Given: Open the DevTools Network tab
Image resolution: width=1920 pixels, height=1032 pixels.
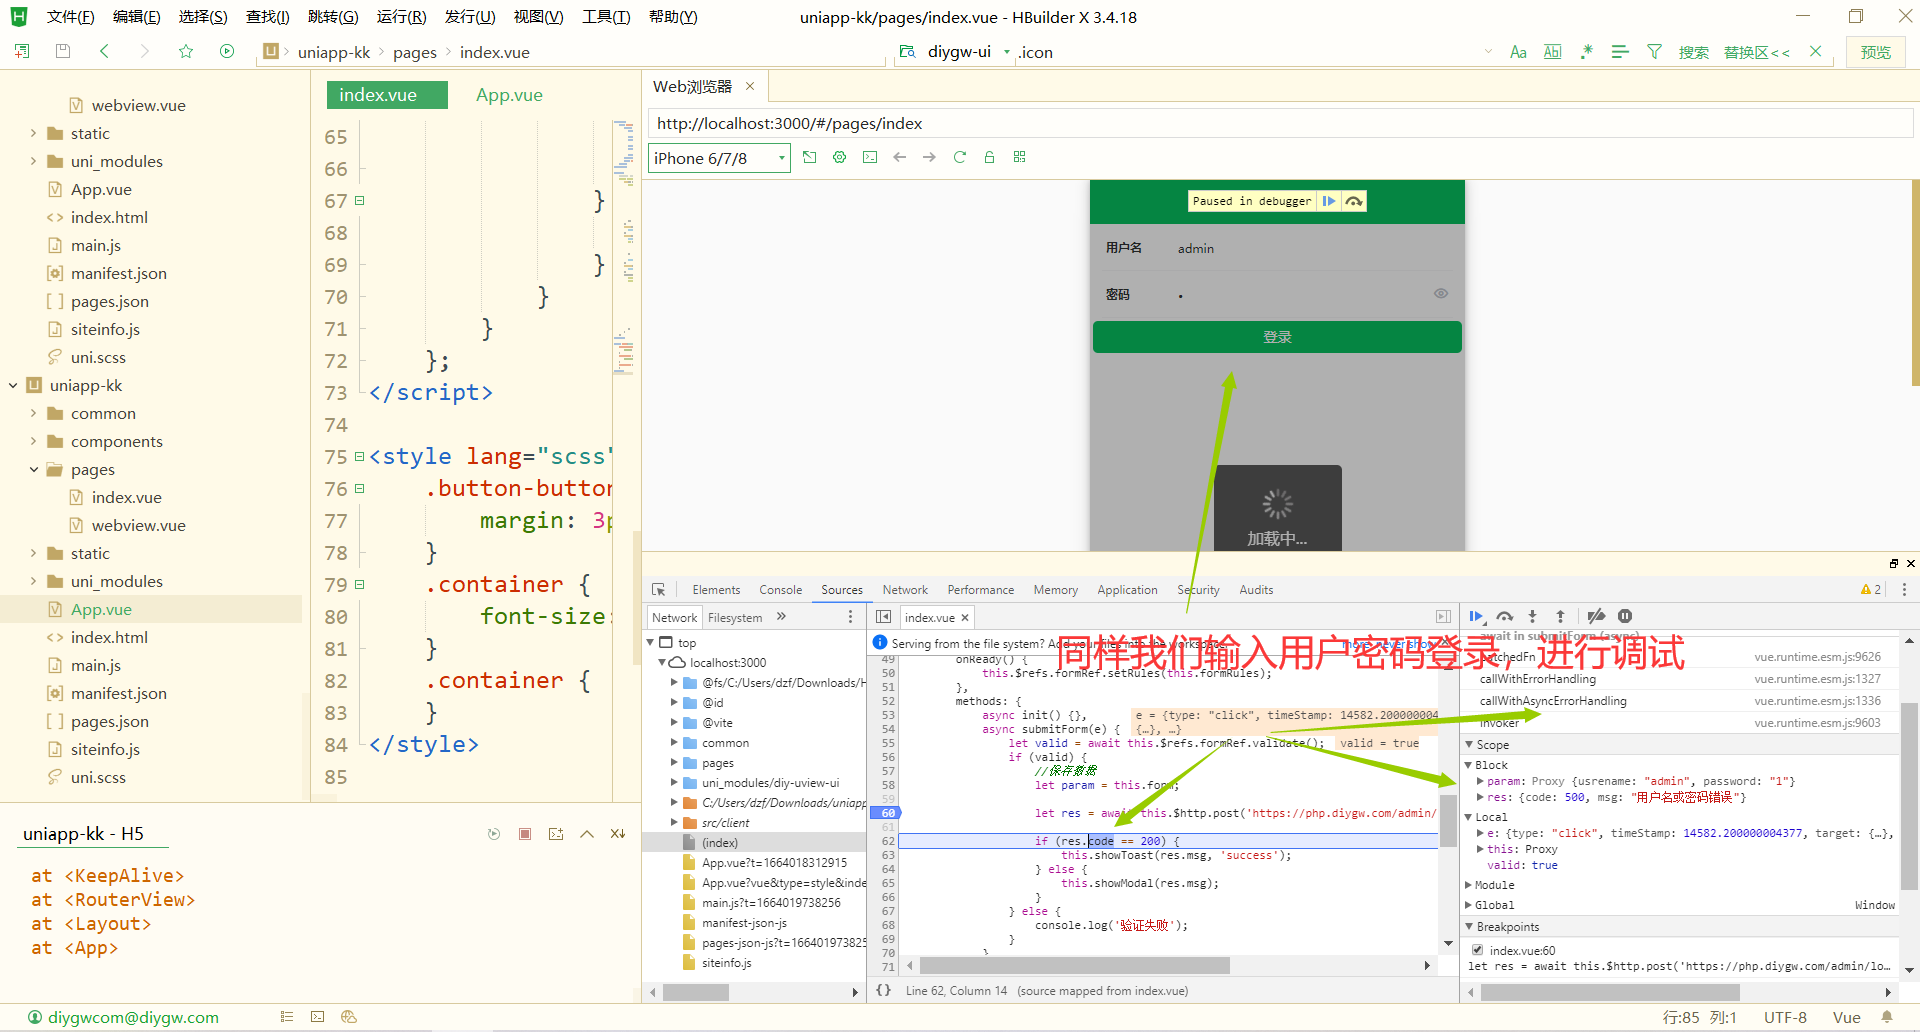Looking at the screenshot, I should pos(905,590).
